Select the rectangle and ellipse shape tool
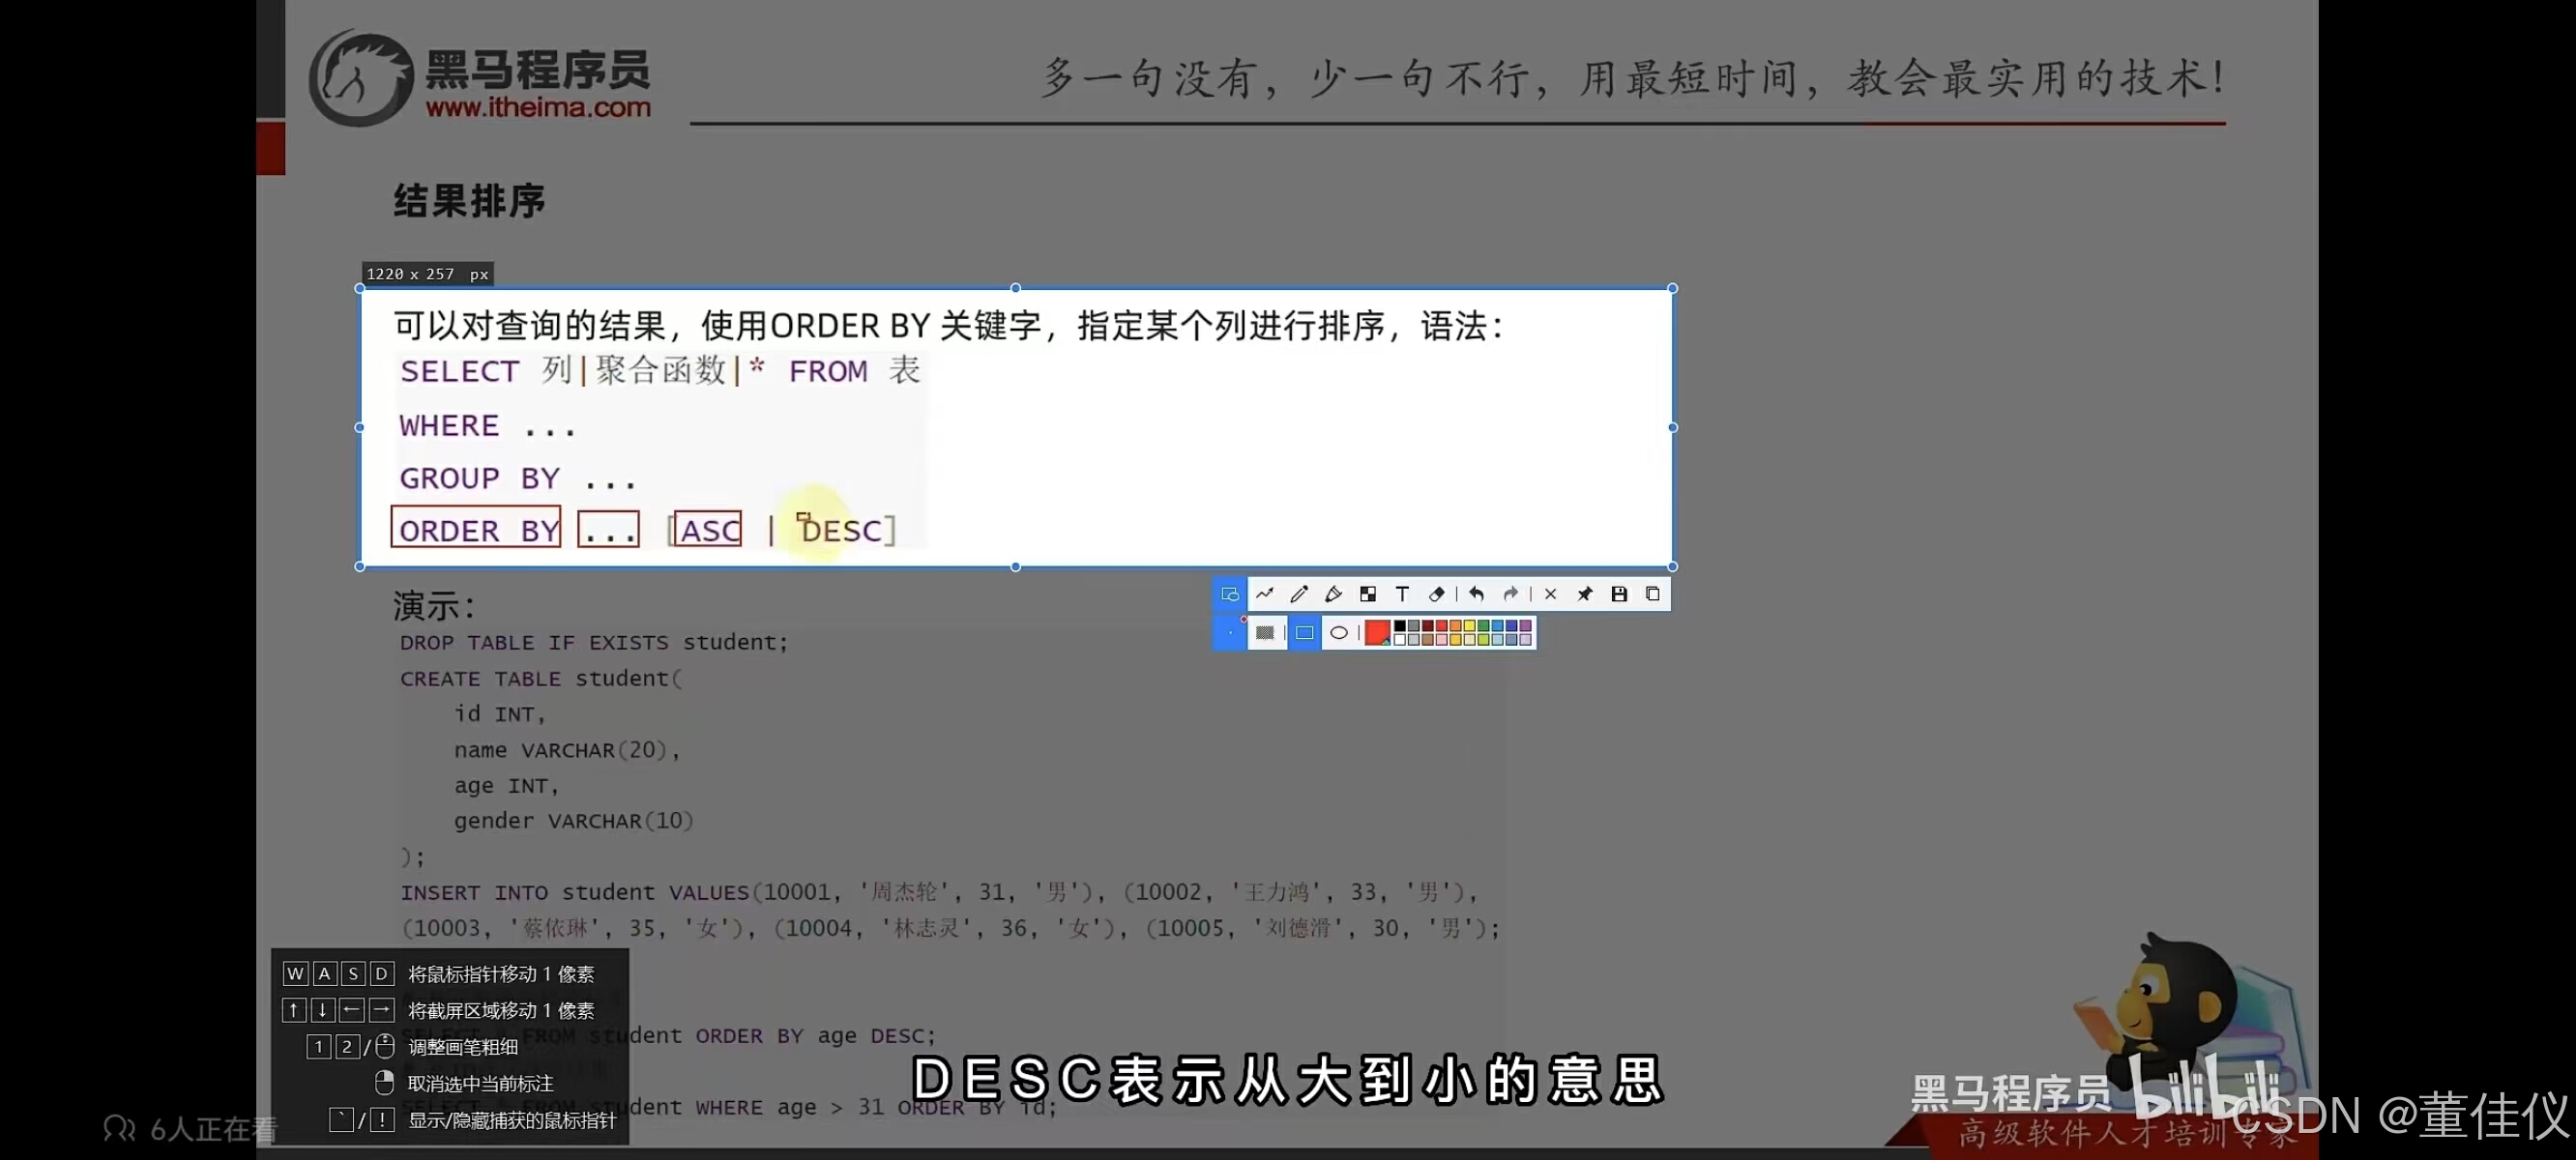The height and width of the screenshot is (1160, 2576). click(1230, 594)
